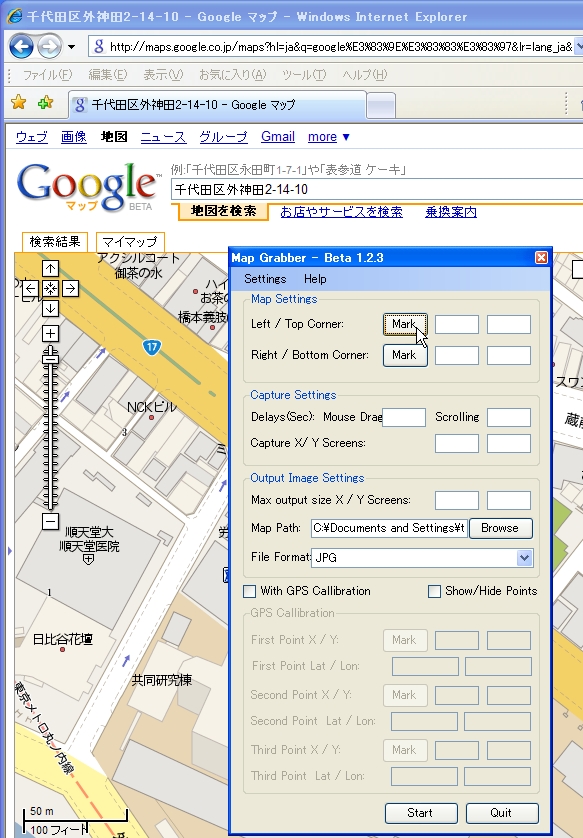The image size is (583, 838).
Task: Pan the map down with arrow icon
Action: coord(50,308)
